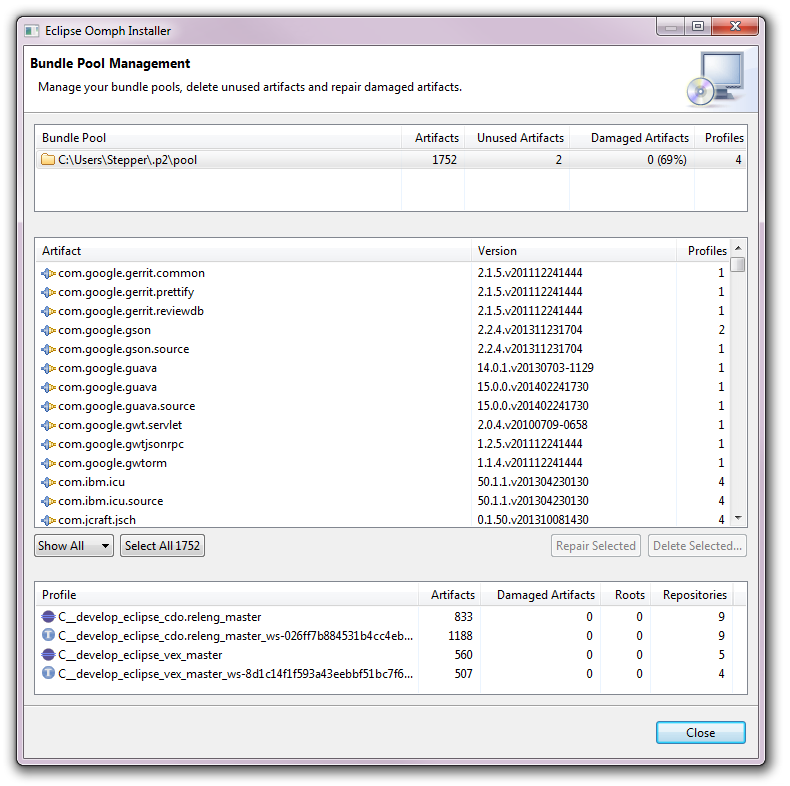
Task: Click version 1.2.5.v201112241444 cell
Action: pos(530,444)
